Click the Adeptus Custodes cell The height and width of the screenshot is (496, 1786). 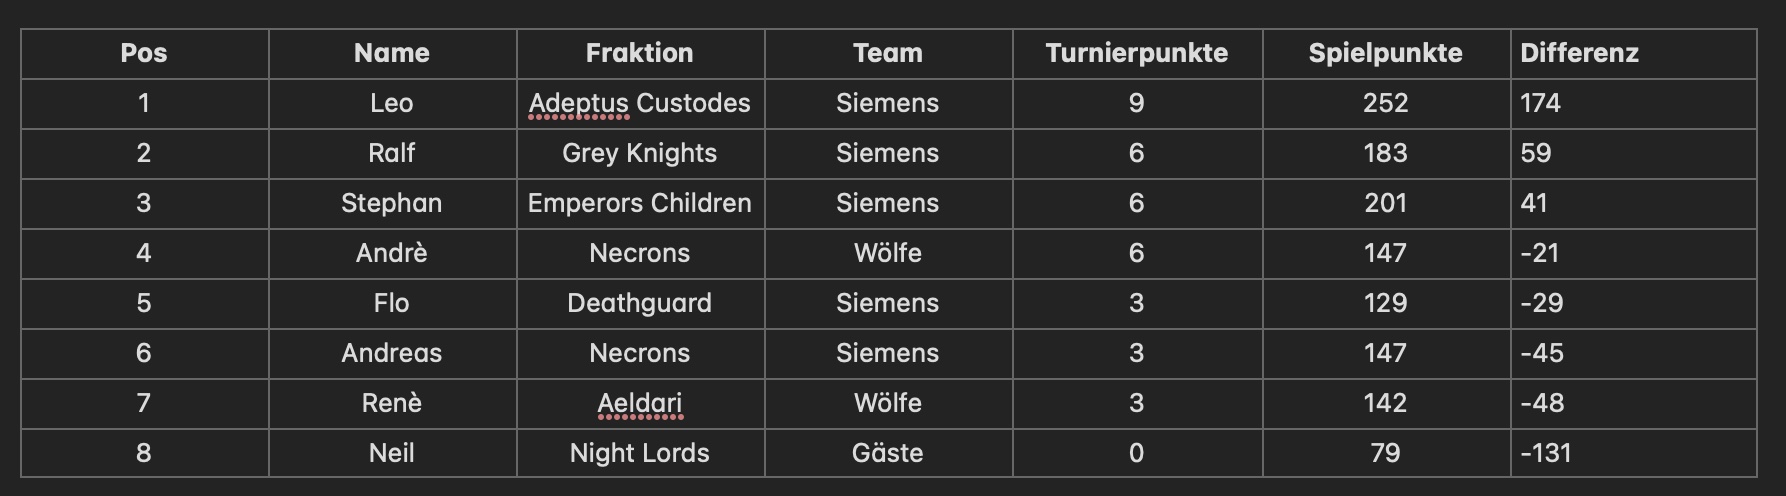(x=640, y=103)
